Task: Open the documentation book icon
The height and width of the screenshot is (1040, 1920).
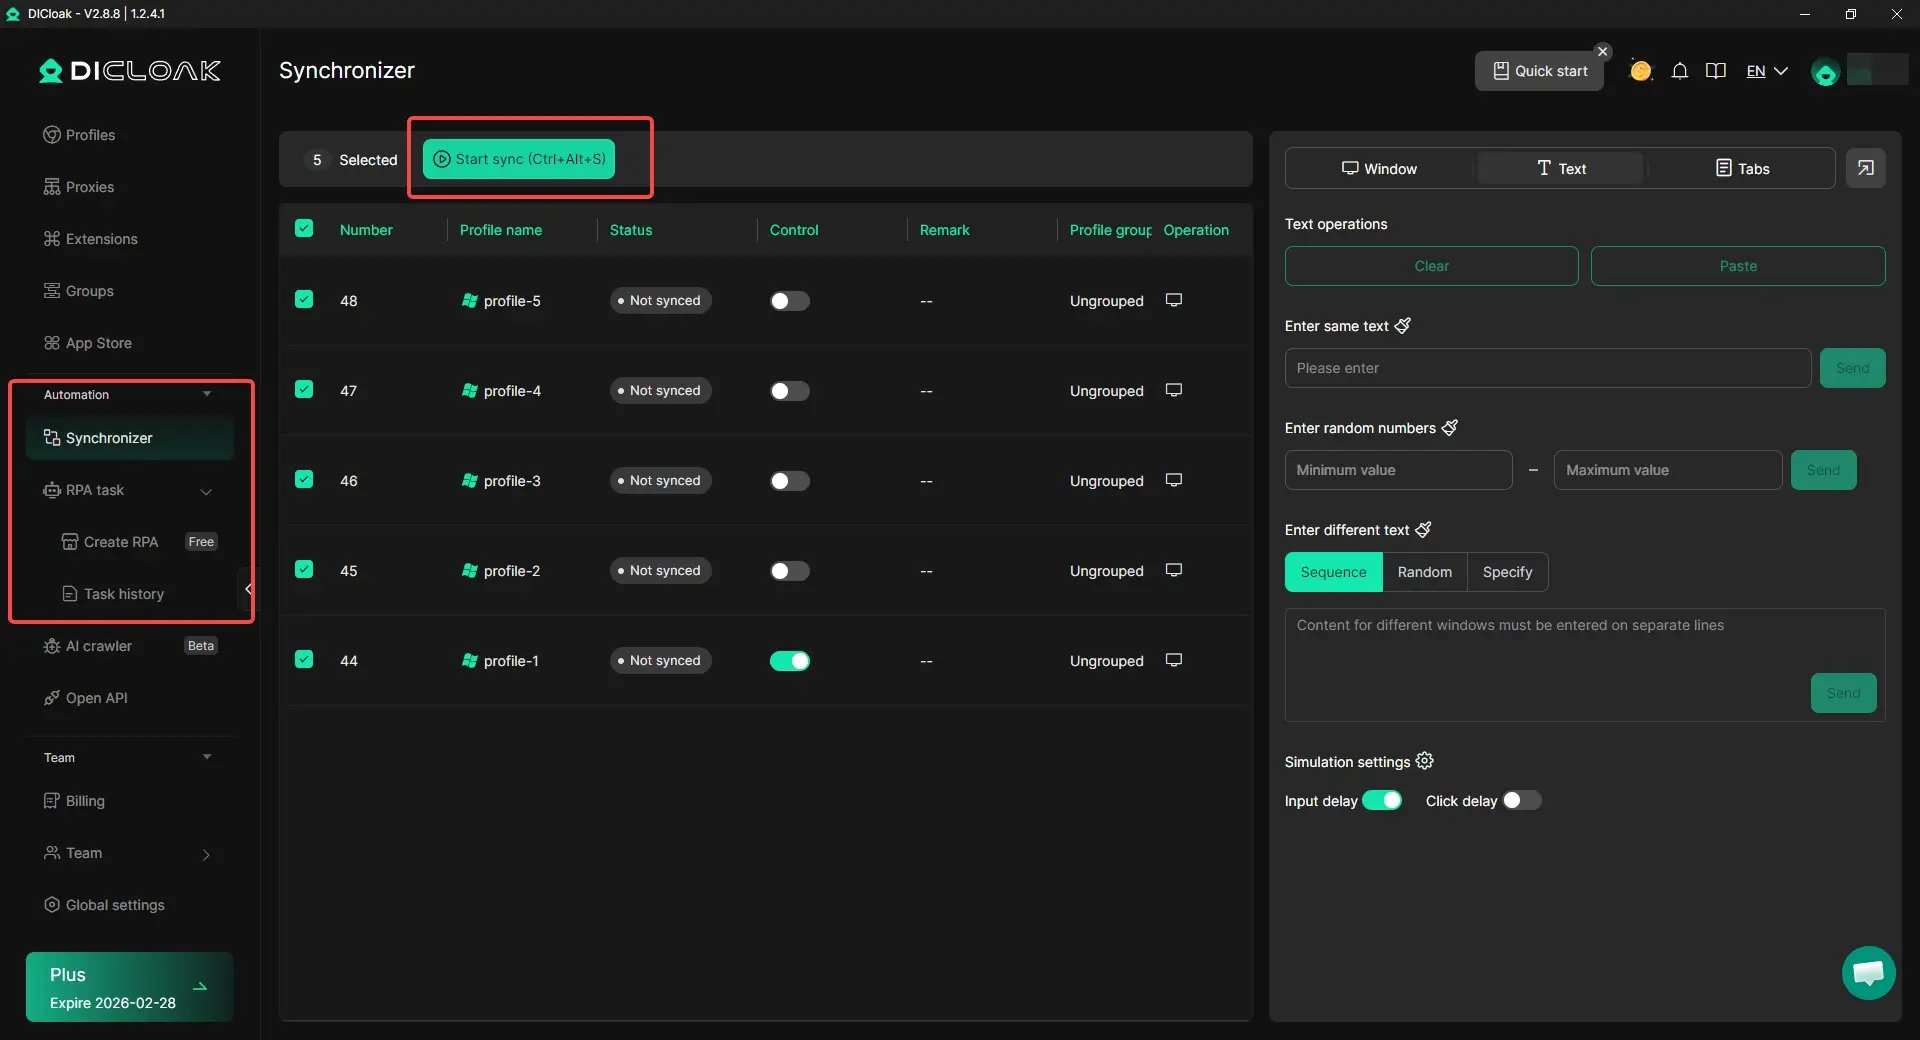Action: coord(1716,71)
